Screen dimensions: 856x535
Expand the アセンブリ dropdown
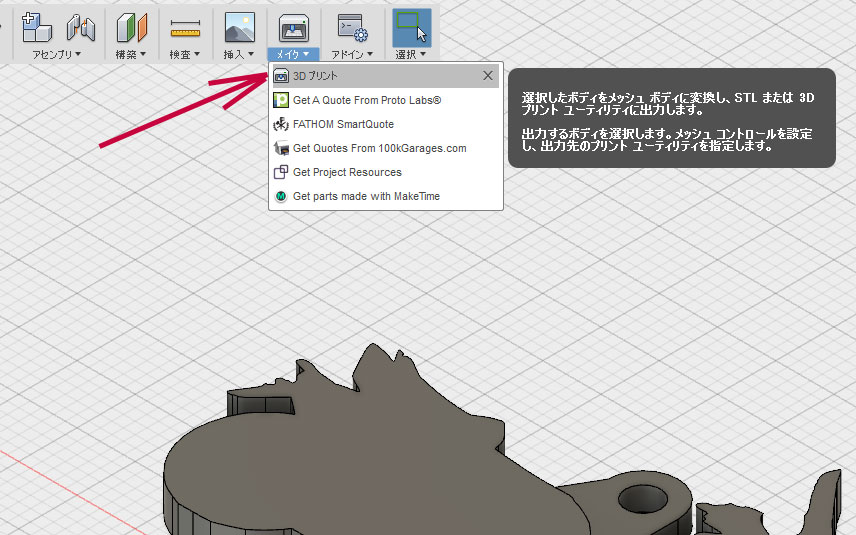point(57,54)
